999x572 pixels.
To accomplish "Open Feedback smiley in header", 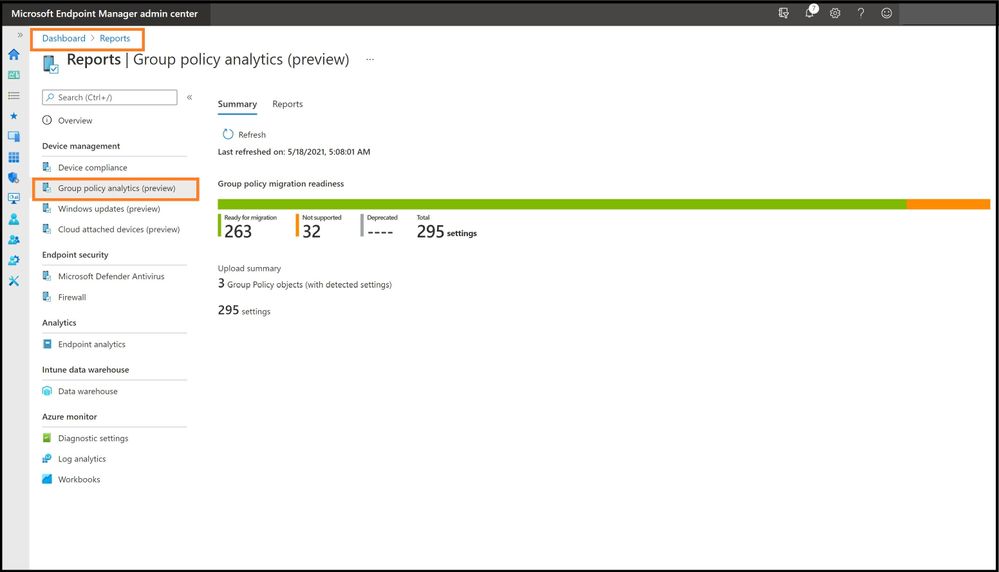I will 886,13.
